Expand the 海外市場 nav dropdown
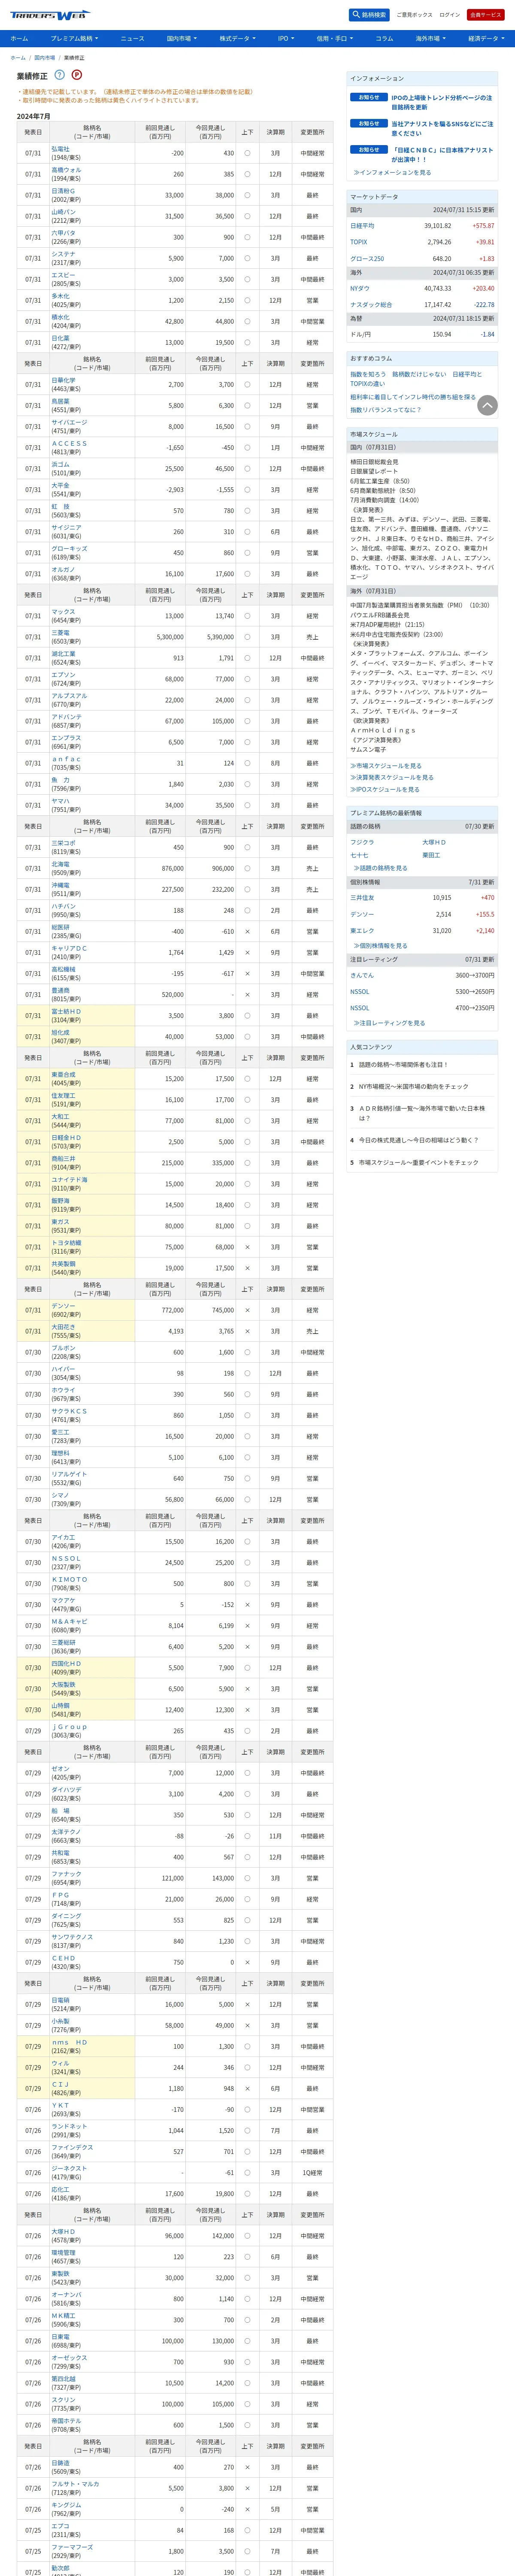The height and width of the screenshot is (2576, 515). click(430, 38)
